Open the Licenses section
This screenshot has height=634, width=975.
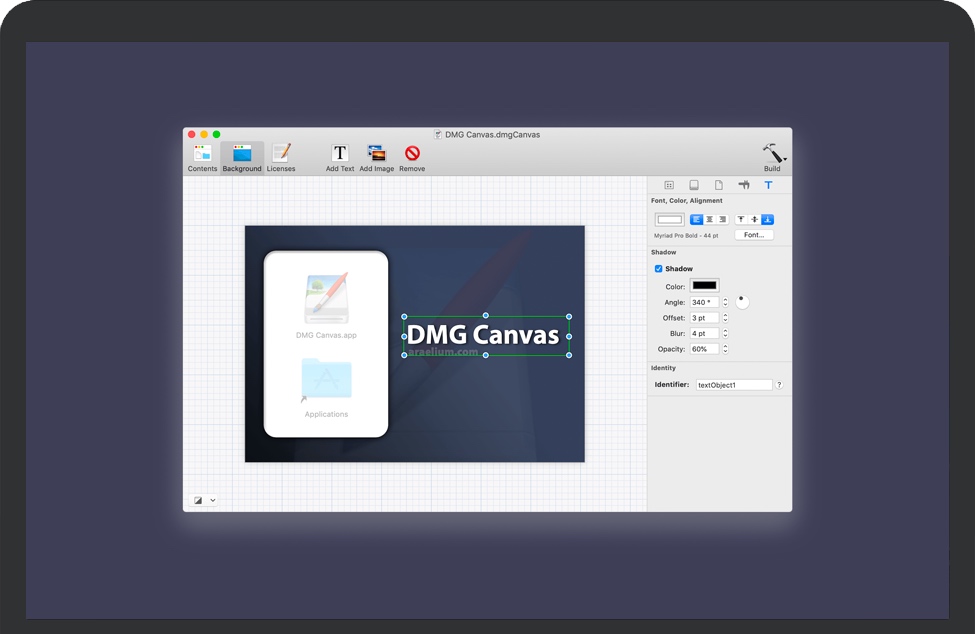point(281,154)
